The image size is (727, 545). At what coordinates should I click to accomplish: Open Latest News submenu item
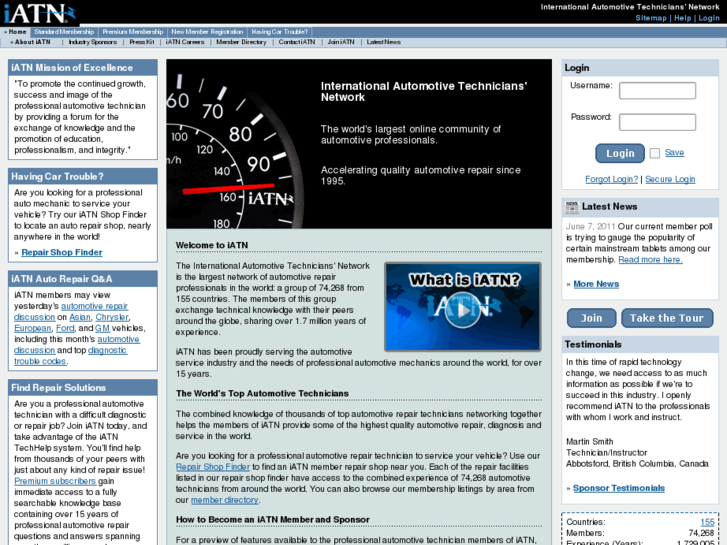pos(383,42)
